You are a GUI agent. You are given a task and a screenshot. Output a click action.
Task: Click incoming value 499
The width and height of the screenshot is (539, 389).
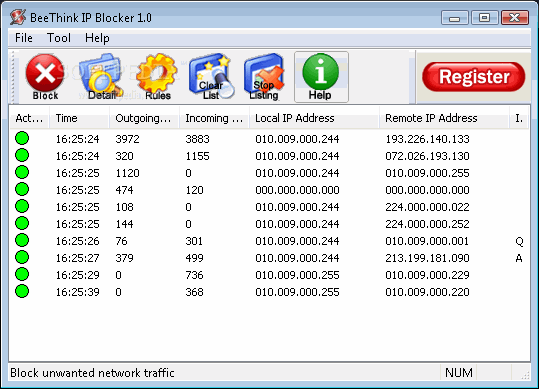194,258
